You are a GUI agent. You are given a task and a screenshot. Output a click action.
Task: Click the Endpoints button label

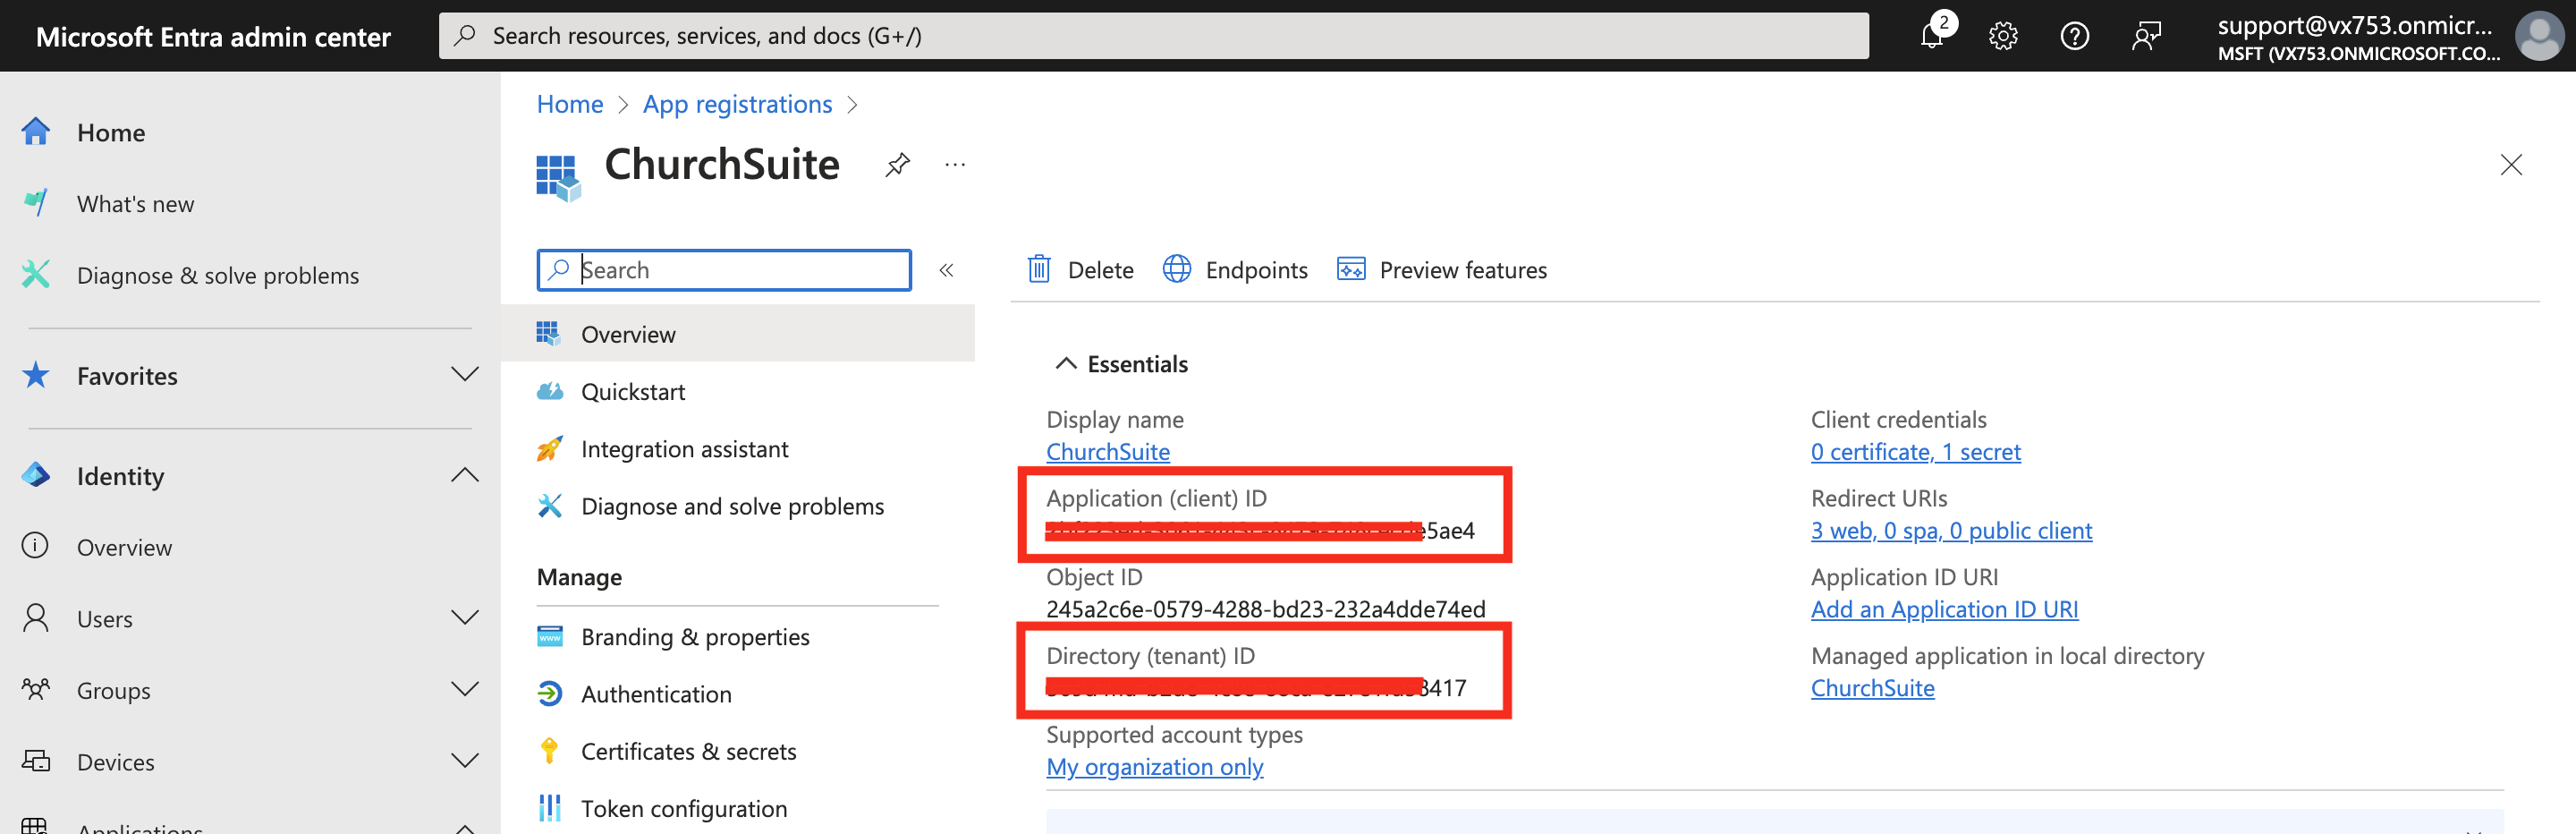pos(1256,270)
